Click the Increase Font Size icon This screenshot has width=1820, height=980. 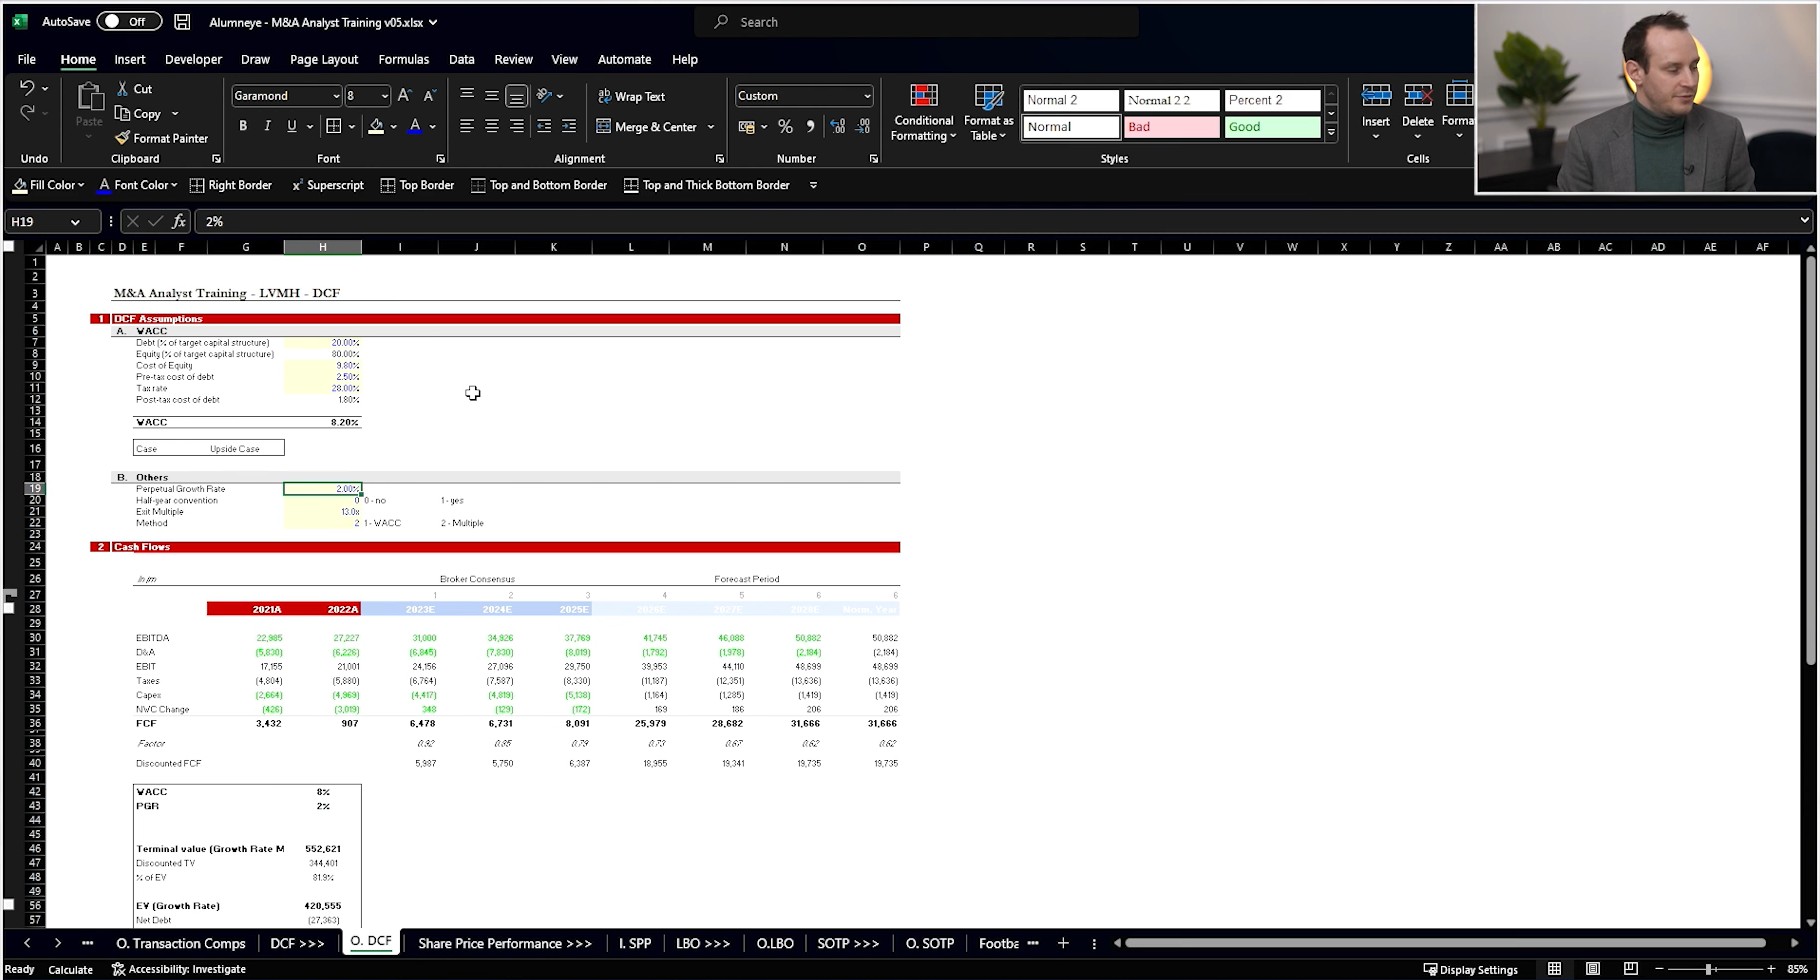coord(404,96)
